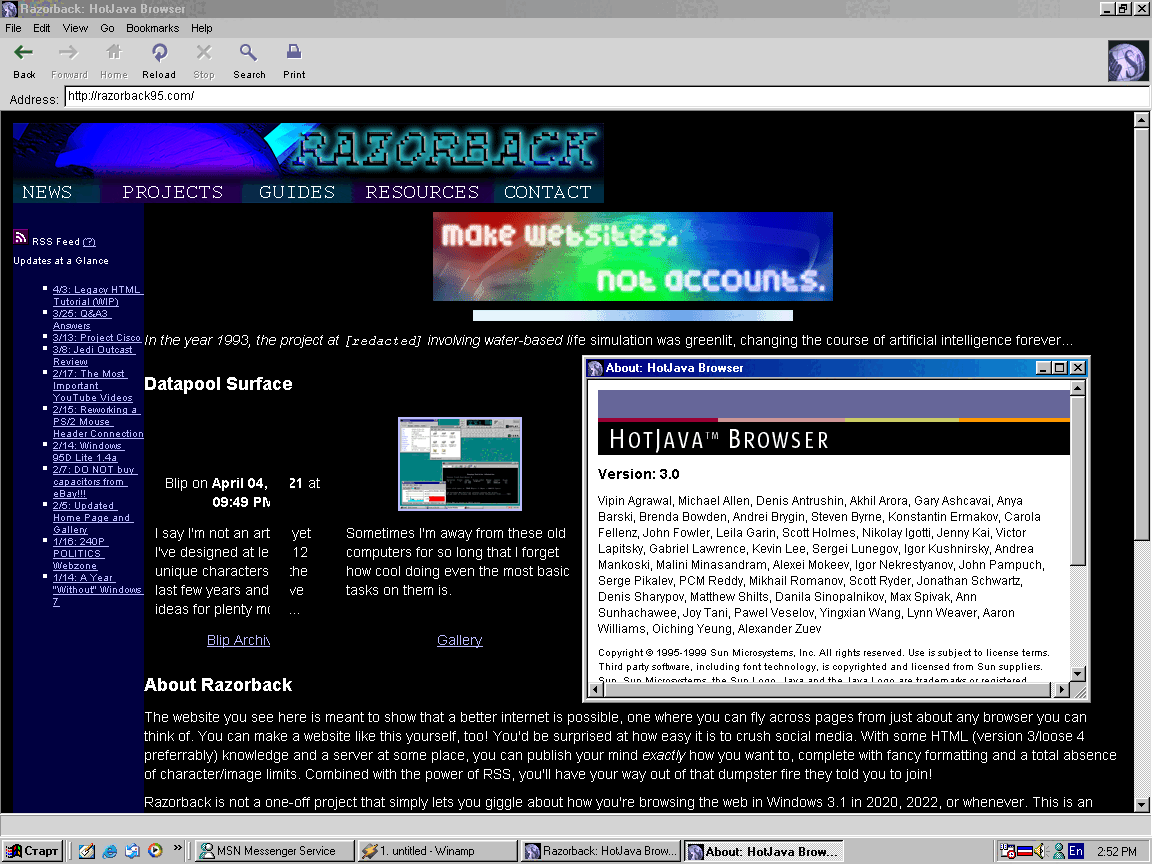Reload the current page
This screenshot has width=1152, height=864.
pos(159,53)
